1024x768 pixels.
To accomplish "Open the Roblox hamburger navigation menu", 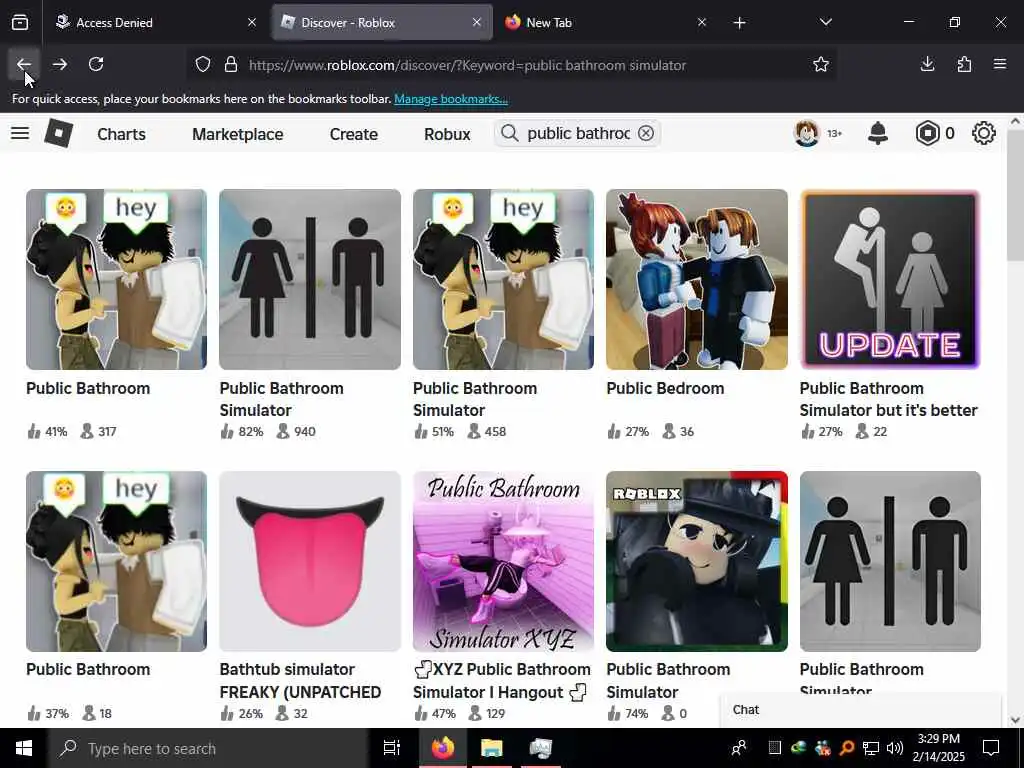I will click(x=20, y=133).
